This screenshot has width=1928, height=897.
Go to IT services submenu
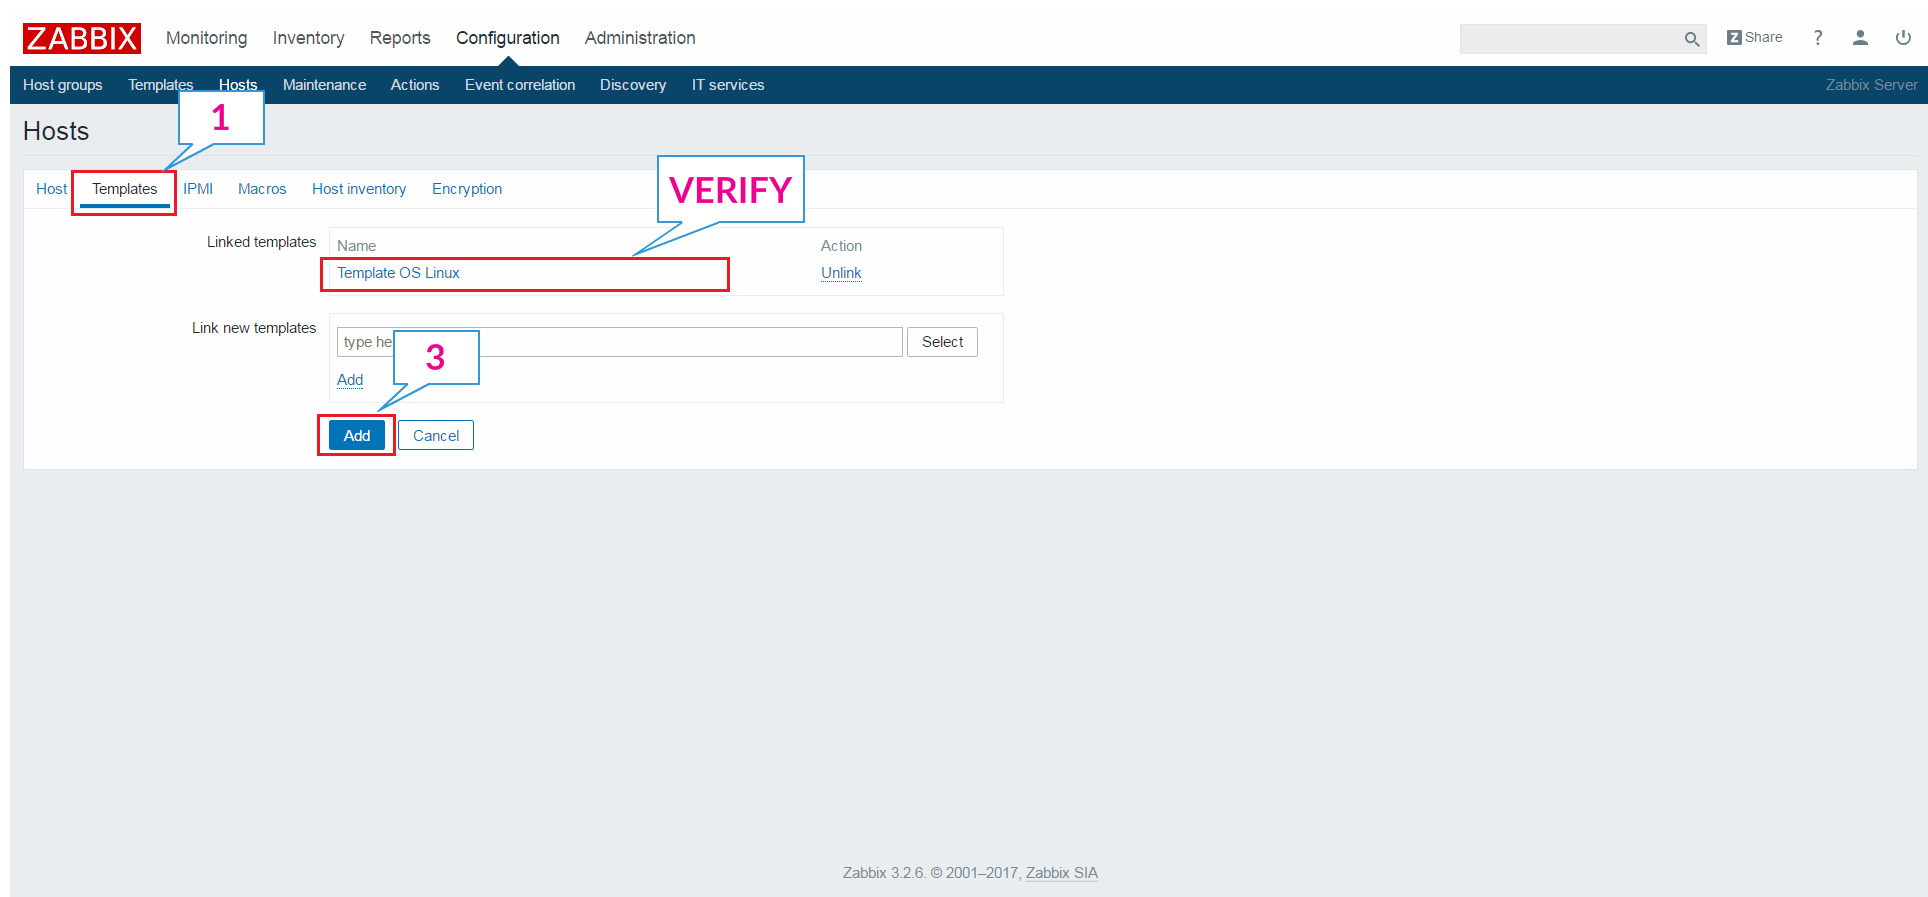[728, 85]
